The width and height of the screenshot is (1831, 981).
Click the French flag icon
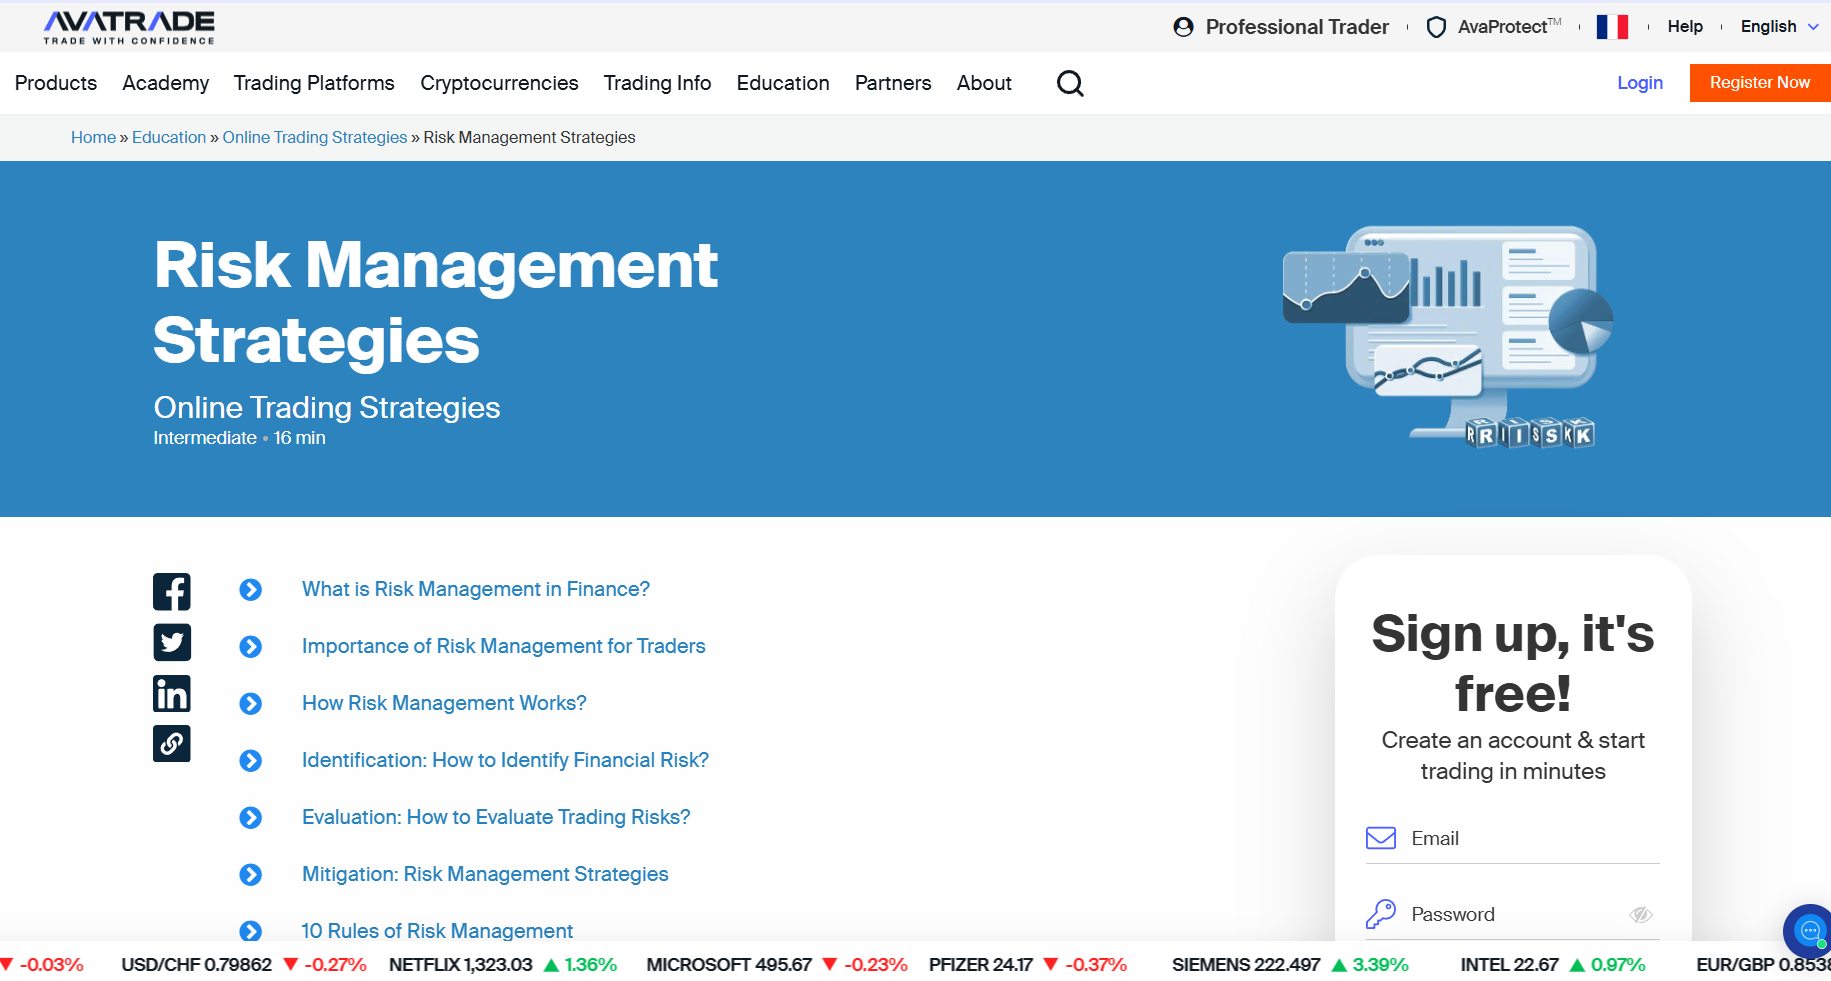click(1612, 27)
